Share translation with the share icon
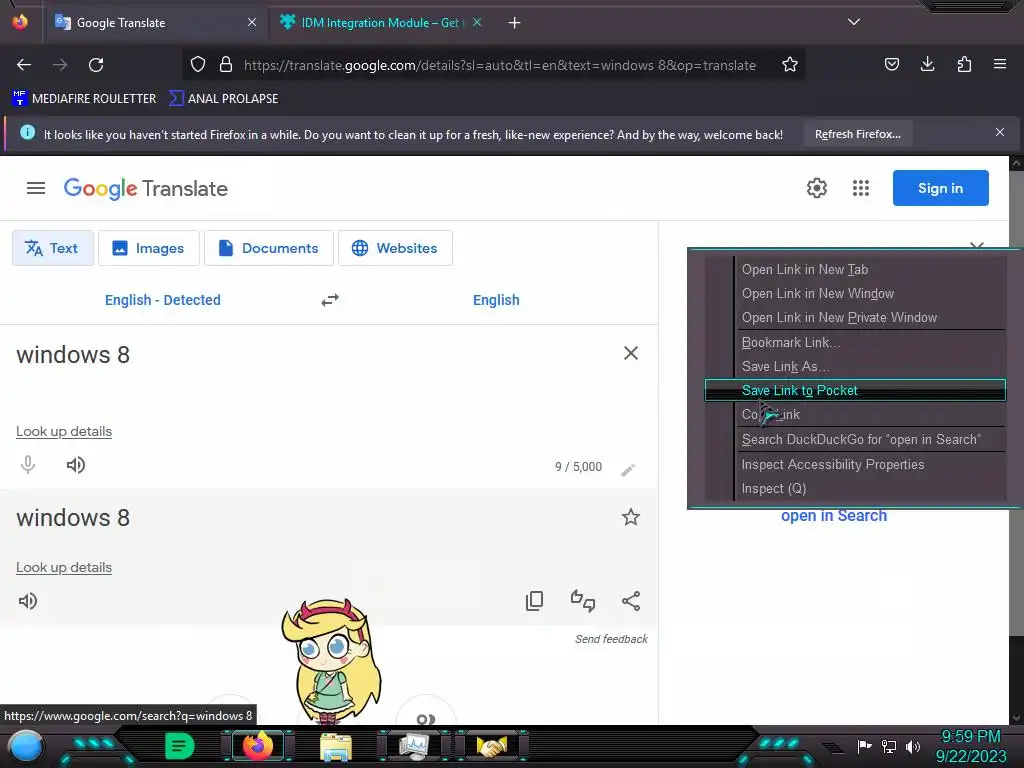 [x=631, y=601]
